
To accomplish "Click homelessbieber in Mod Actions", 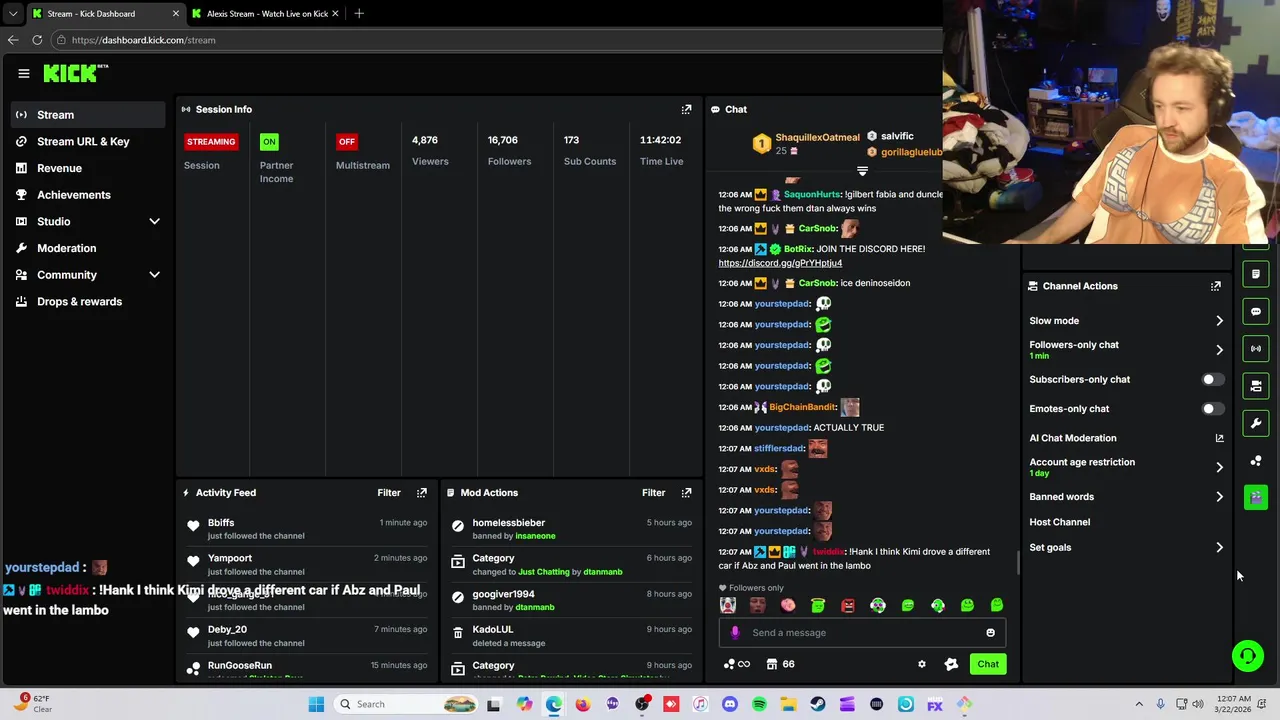I will coord(508,523).
